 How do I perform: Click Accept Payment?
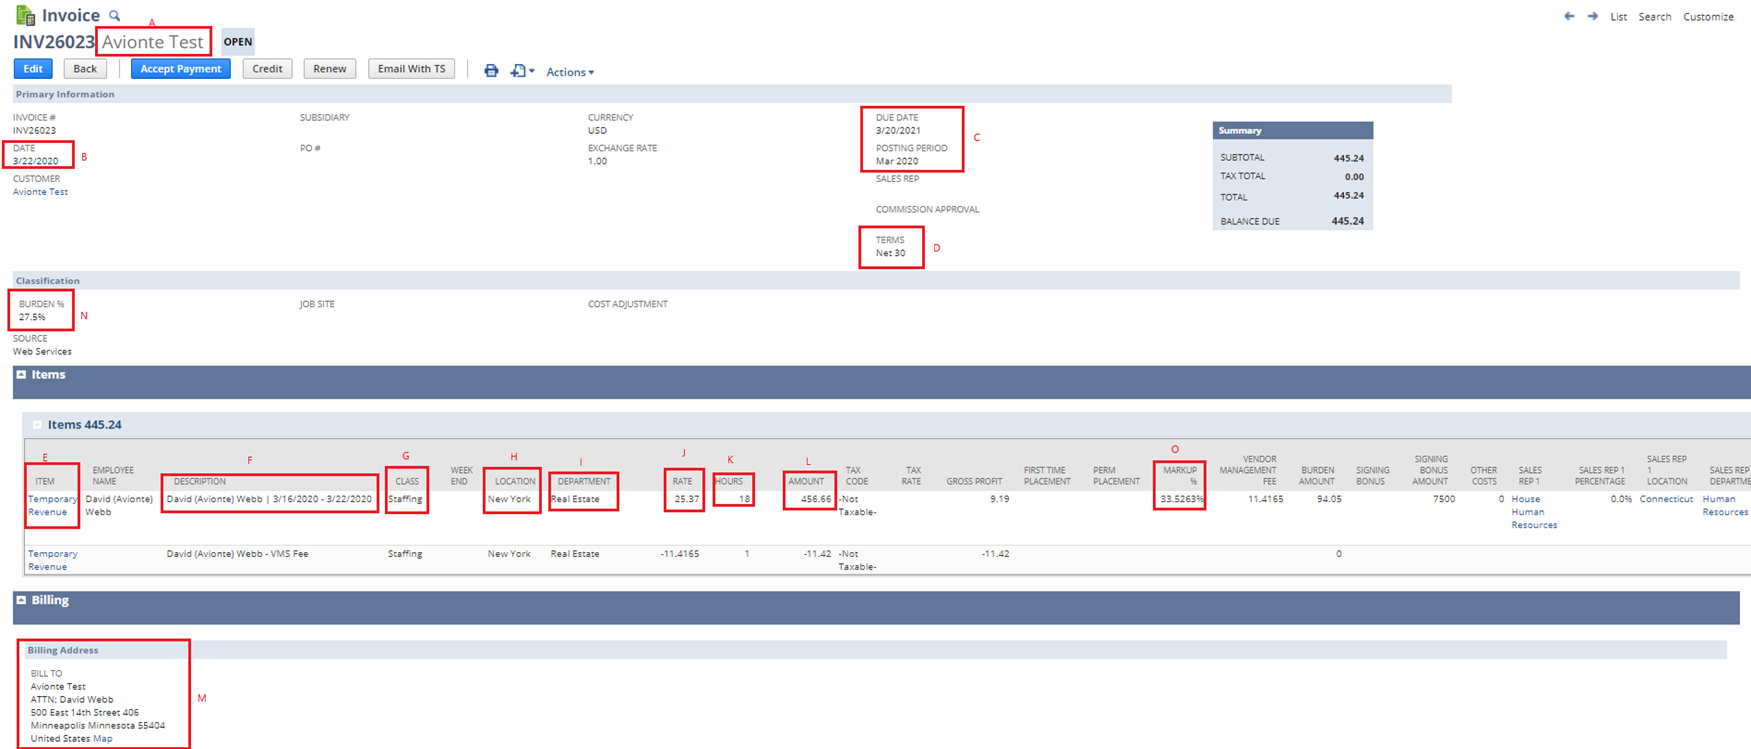click(181, 69)
